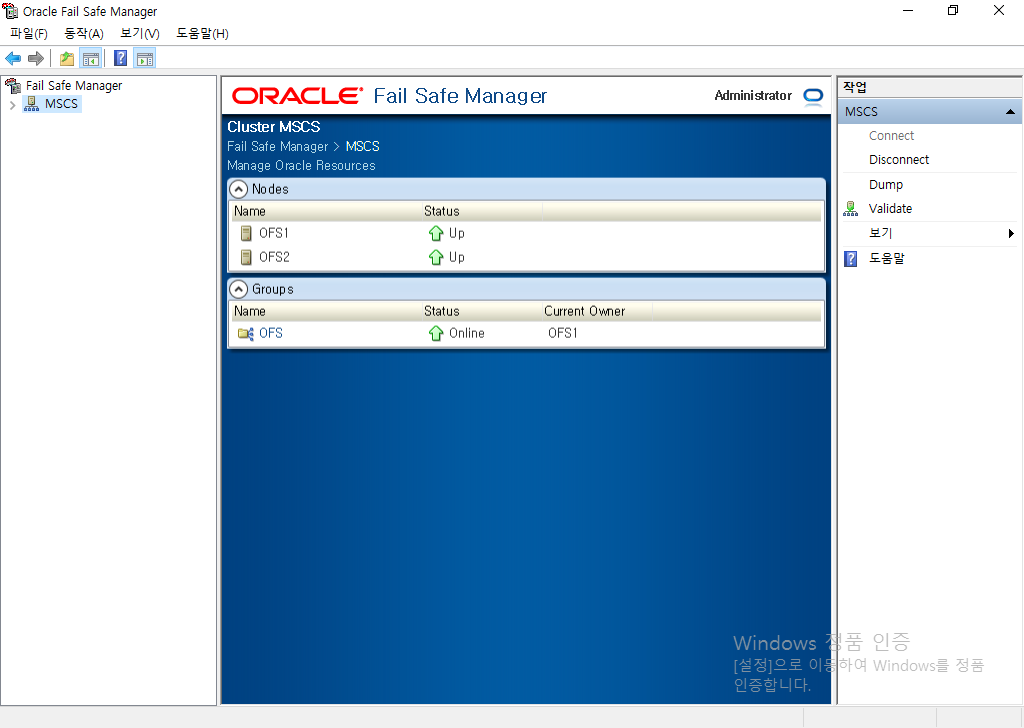The width and height of the screenshot is (1024, 728).
Task: Click the blue Help toolbar icon
Action: click(x=121, y=59)
